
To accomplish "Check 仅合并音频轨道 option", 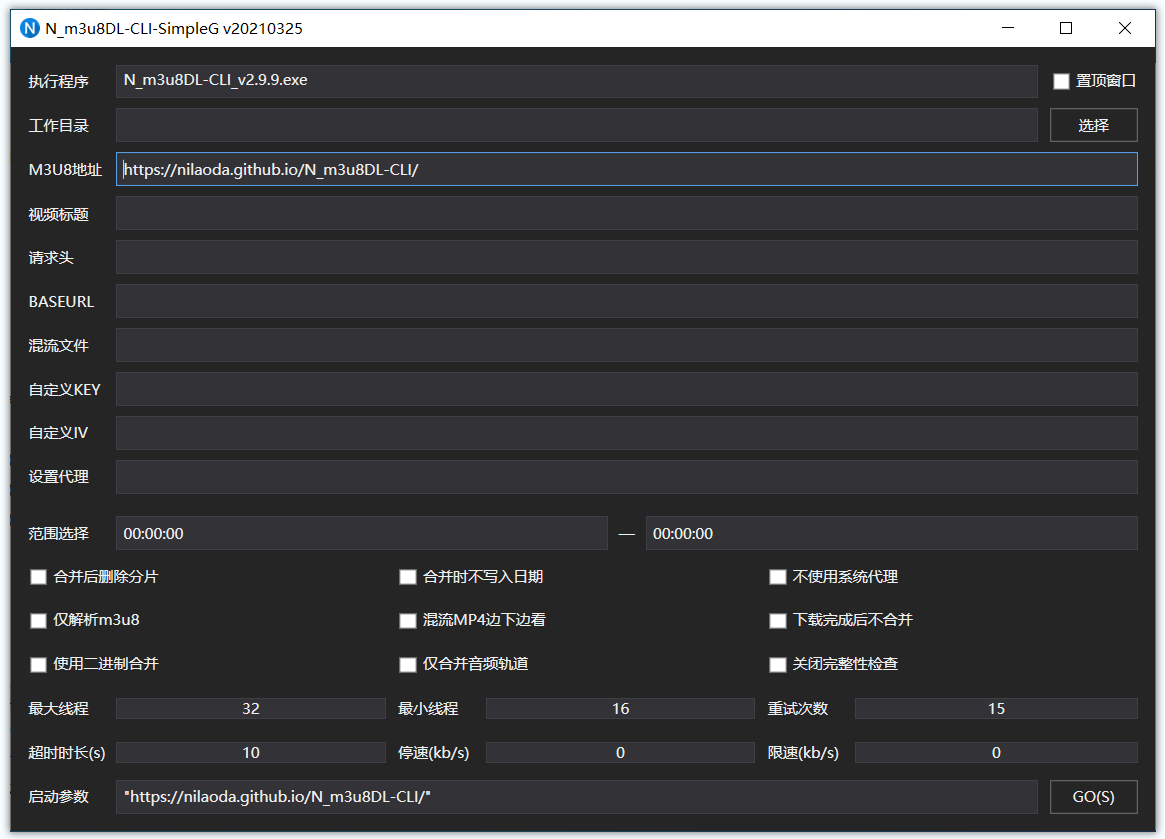I will 407,664.
